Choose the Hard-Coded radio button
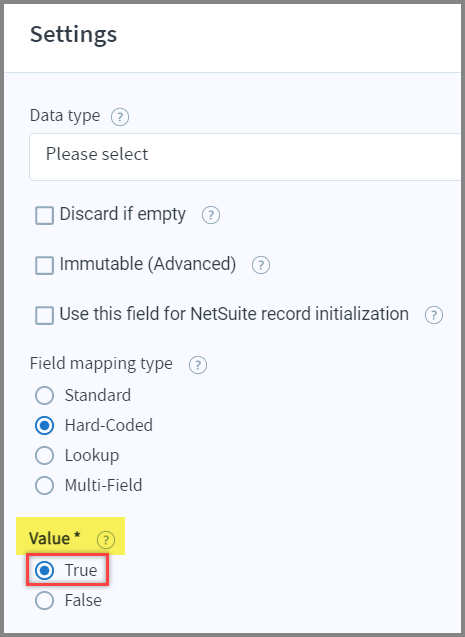Screen dimensions: 465x637 coord(44,425)
